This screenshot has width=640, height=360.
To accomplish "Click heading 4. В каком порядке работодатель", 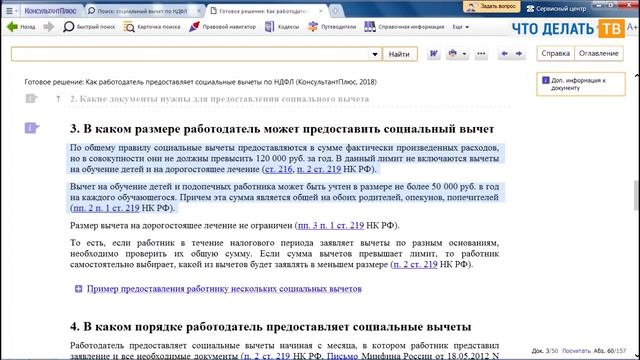I will 271,327.
